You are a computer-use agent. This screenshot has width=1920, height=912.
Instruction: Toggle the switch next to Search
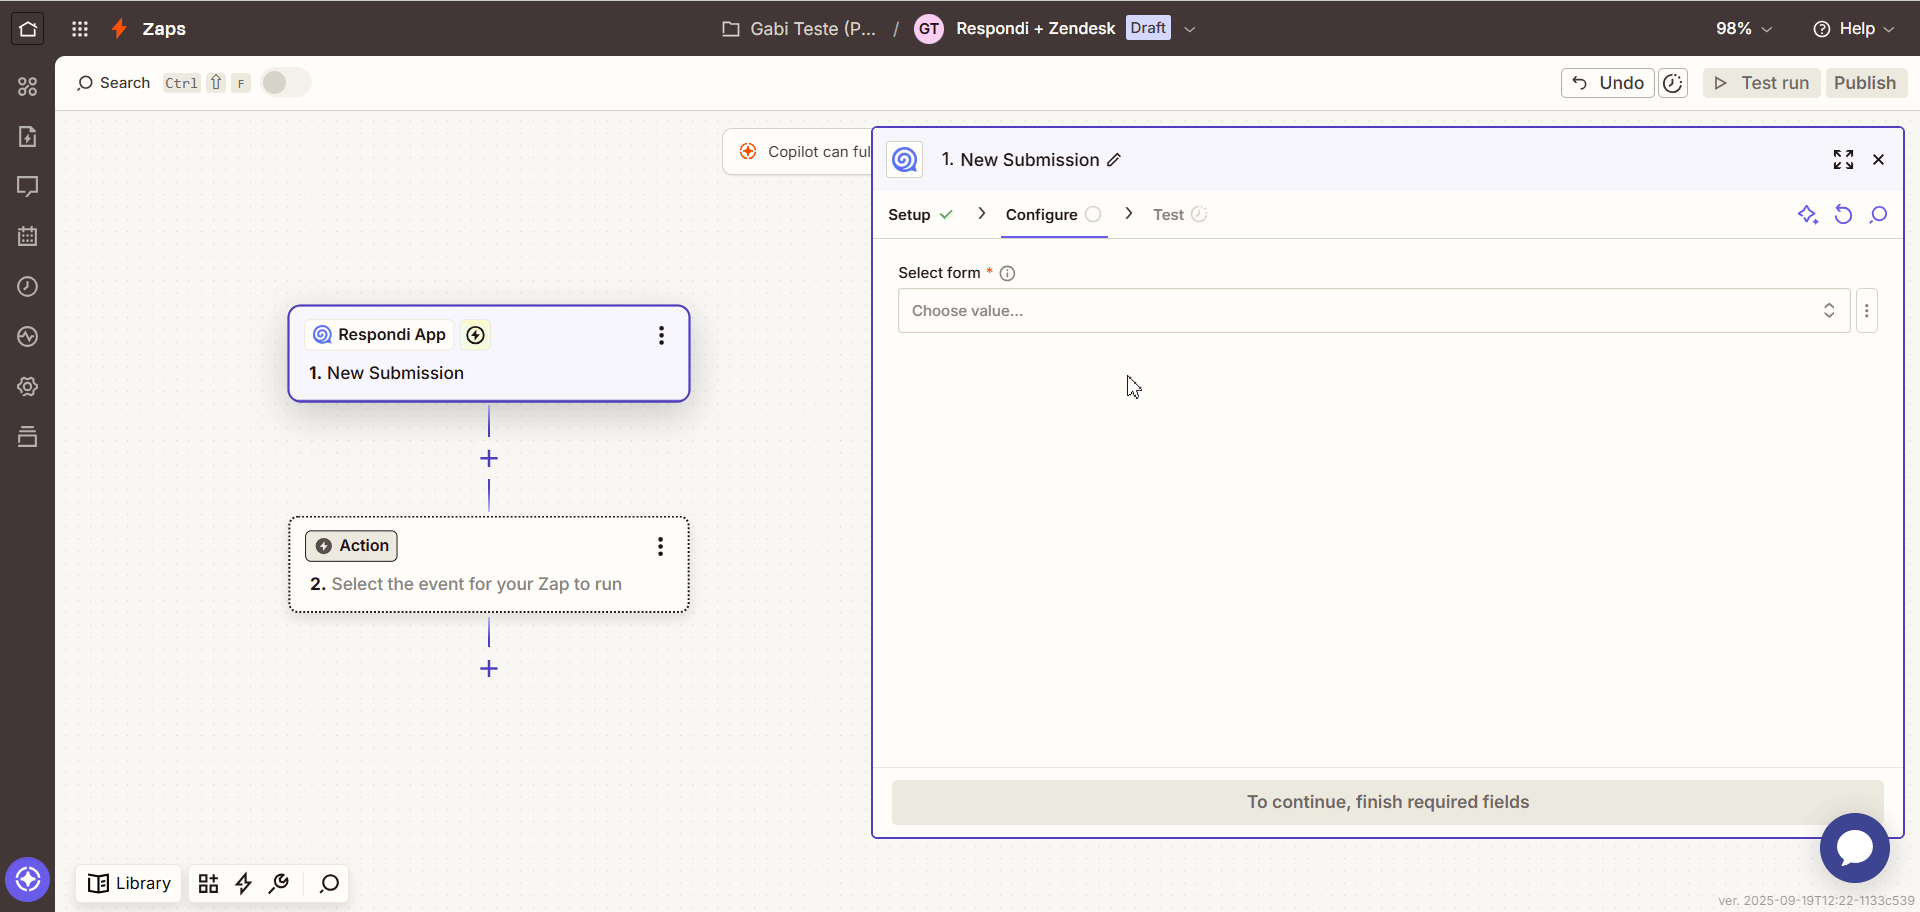286,83
